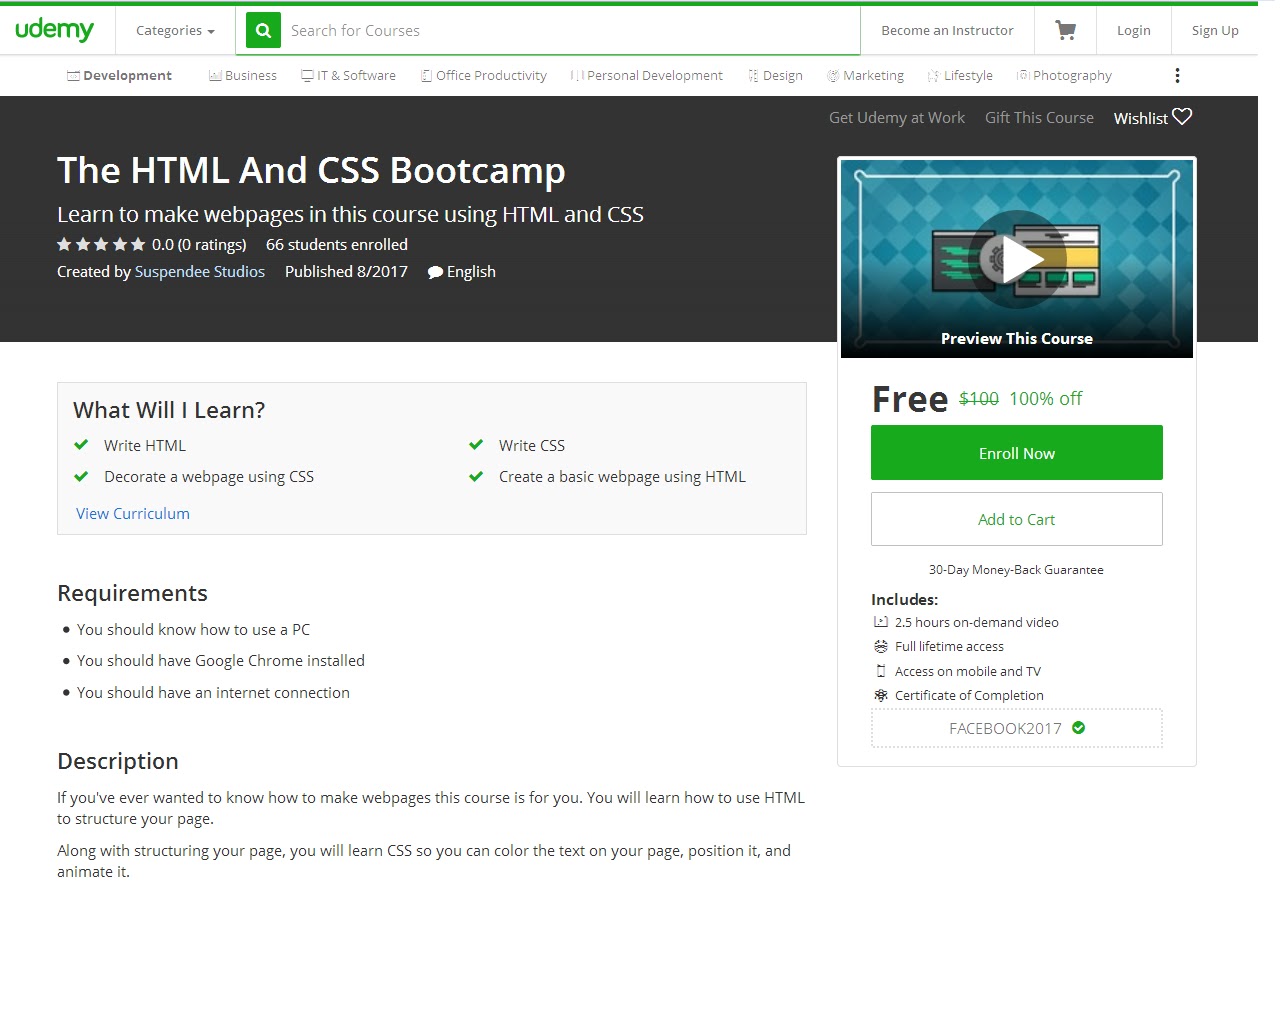Click the Login button
Viewport: 1280px width, 1024px height.
1134,31
